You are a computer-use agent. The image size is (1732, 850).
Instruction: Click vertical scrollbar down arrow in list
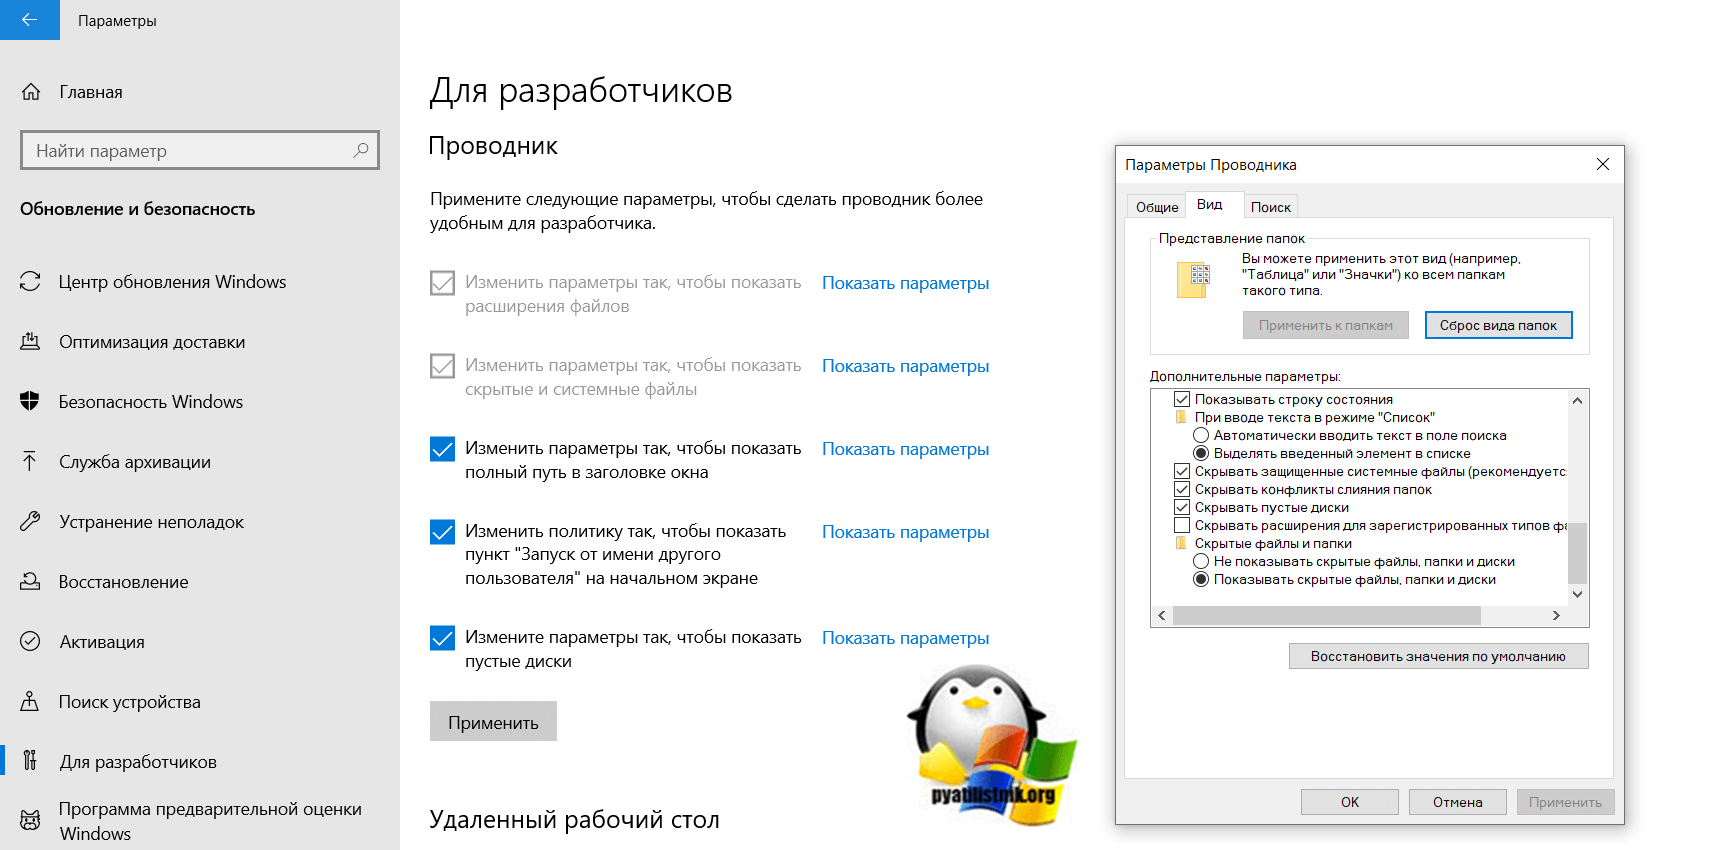click(1577, 594)
